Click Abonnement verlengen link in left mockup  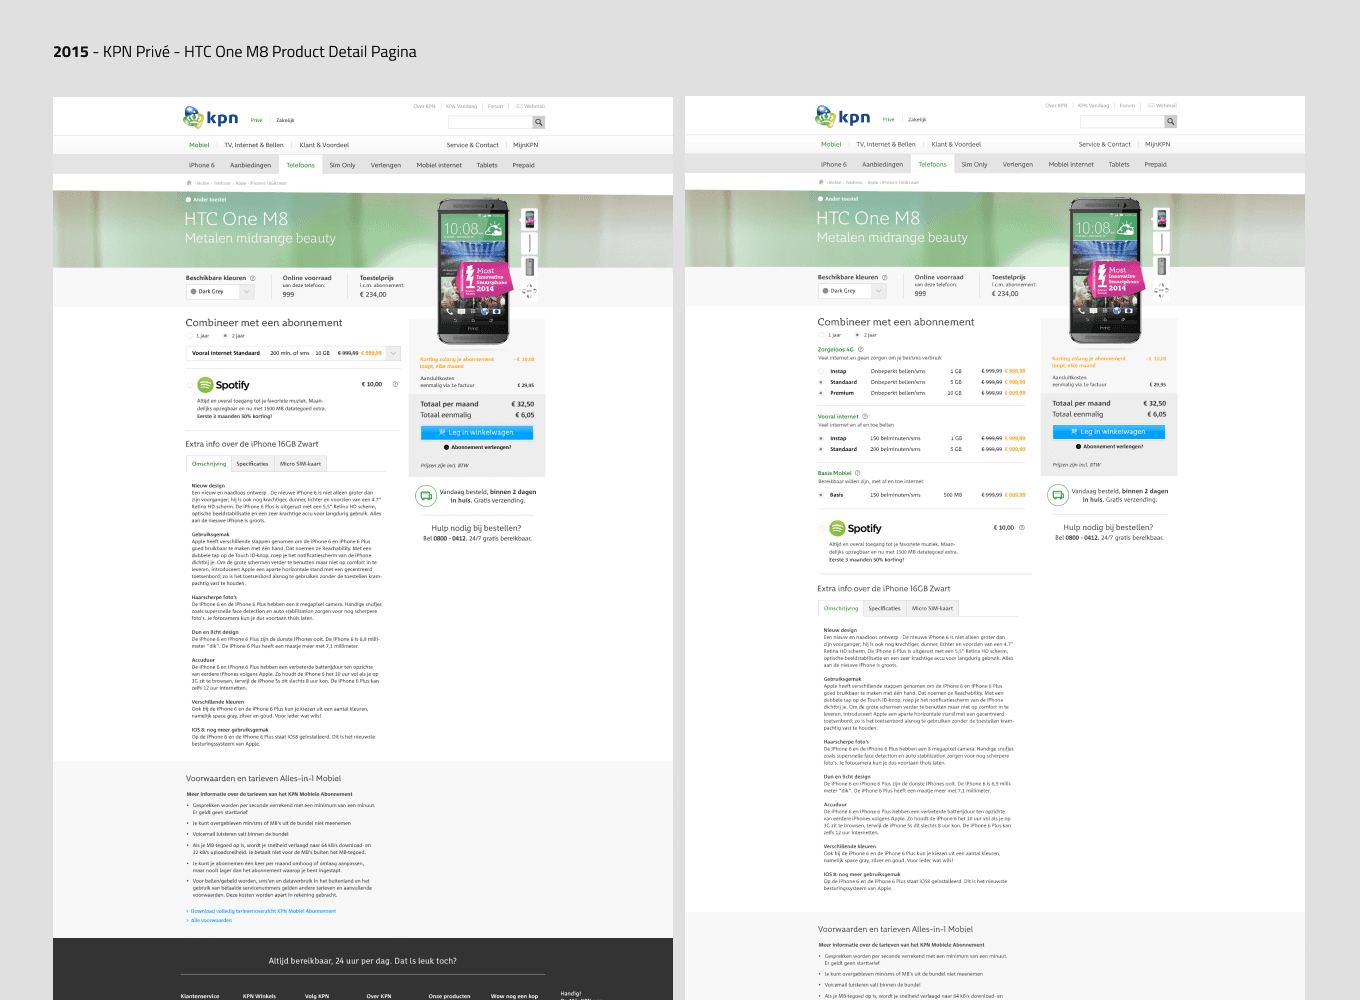(x=478, y=447)
